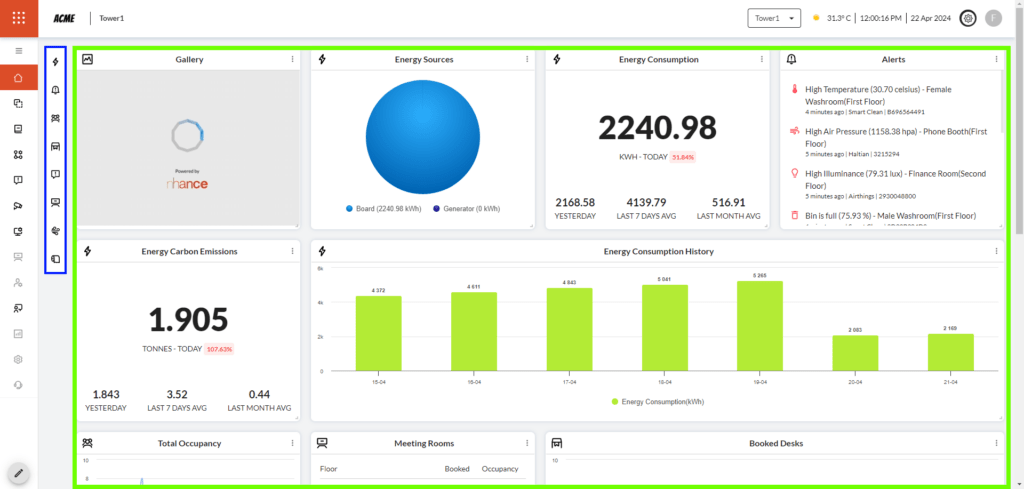Screen dimensions: 1024x489
Task: Select the occupancy people icon in widget strip
Action: 56,118
